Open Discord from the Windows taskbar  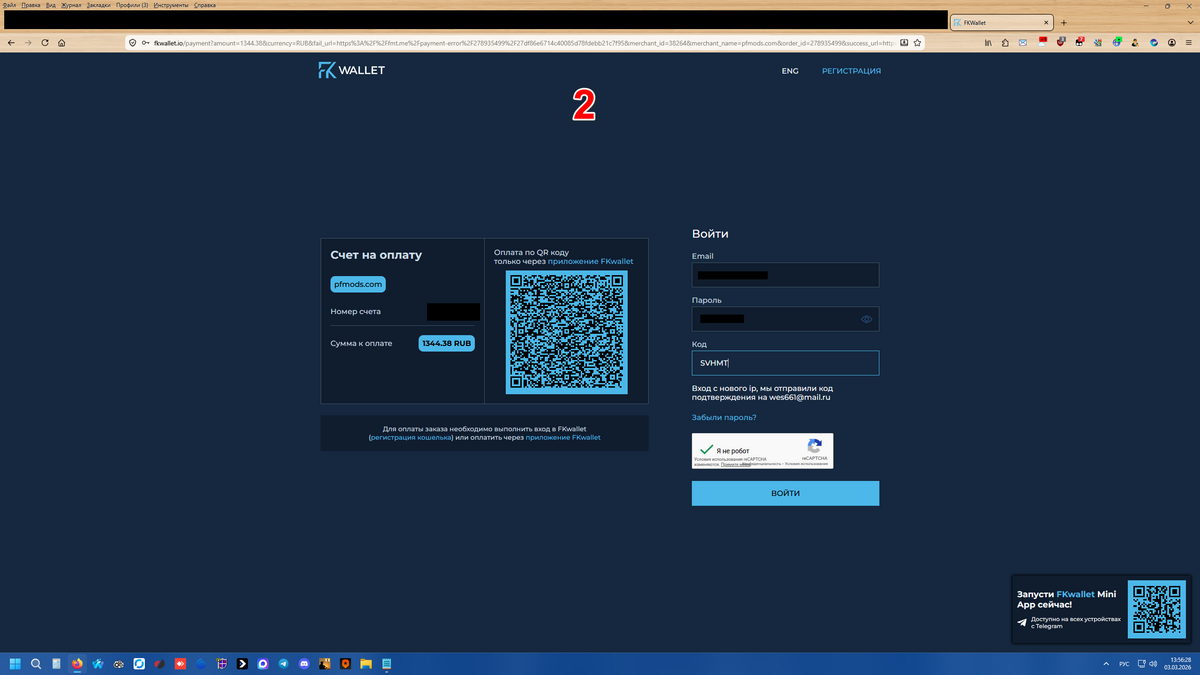(x=304, y=664)
